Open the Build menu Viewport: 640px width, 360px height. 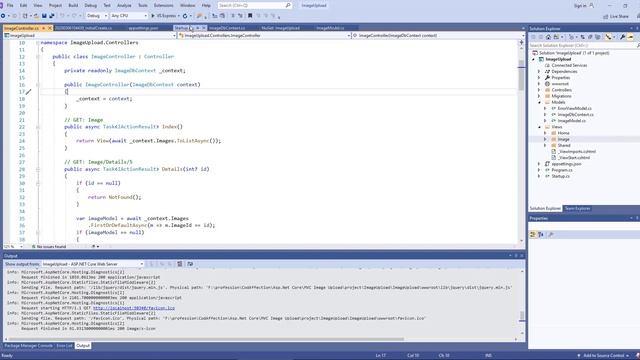point(73,5)
